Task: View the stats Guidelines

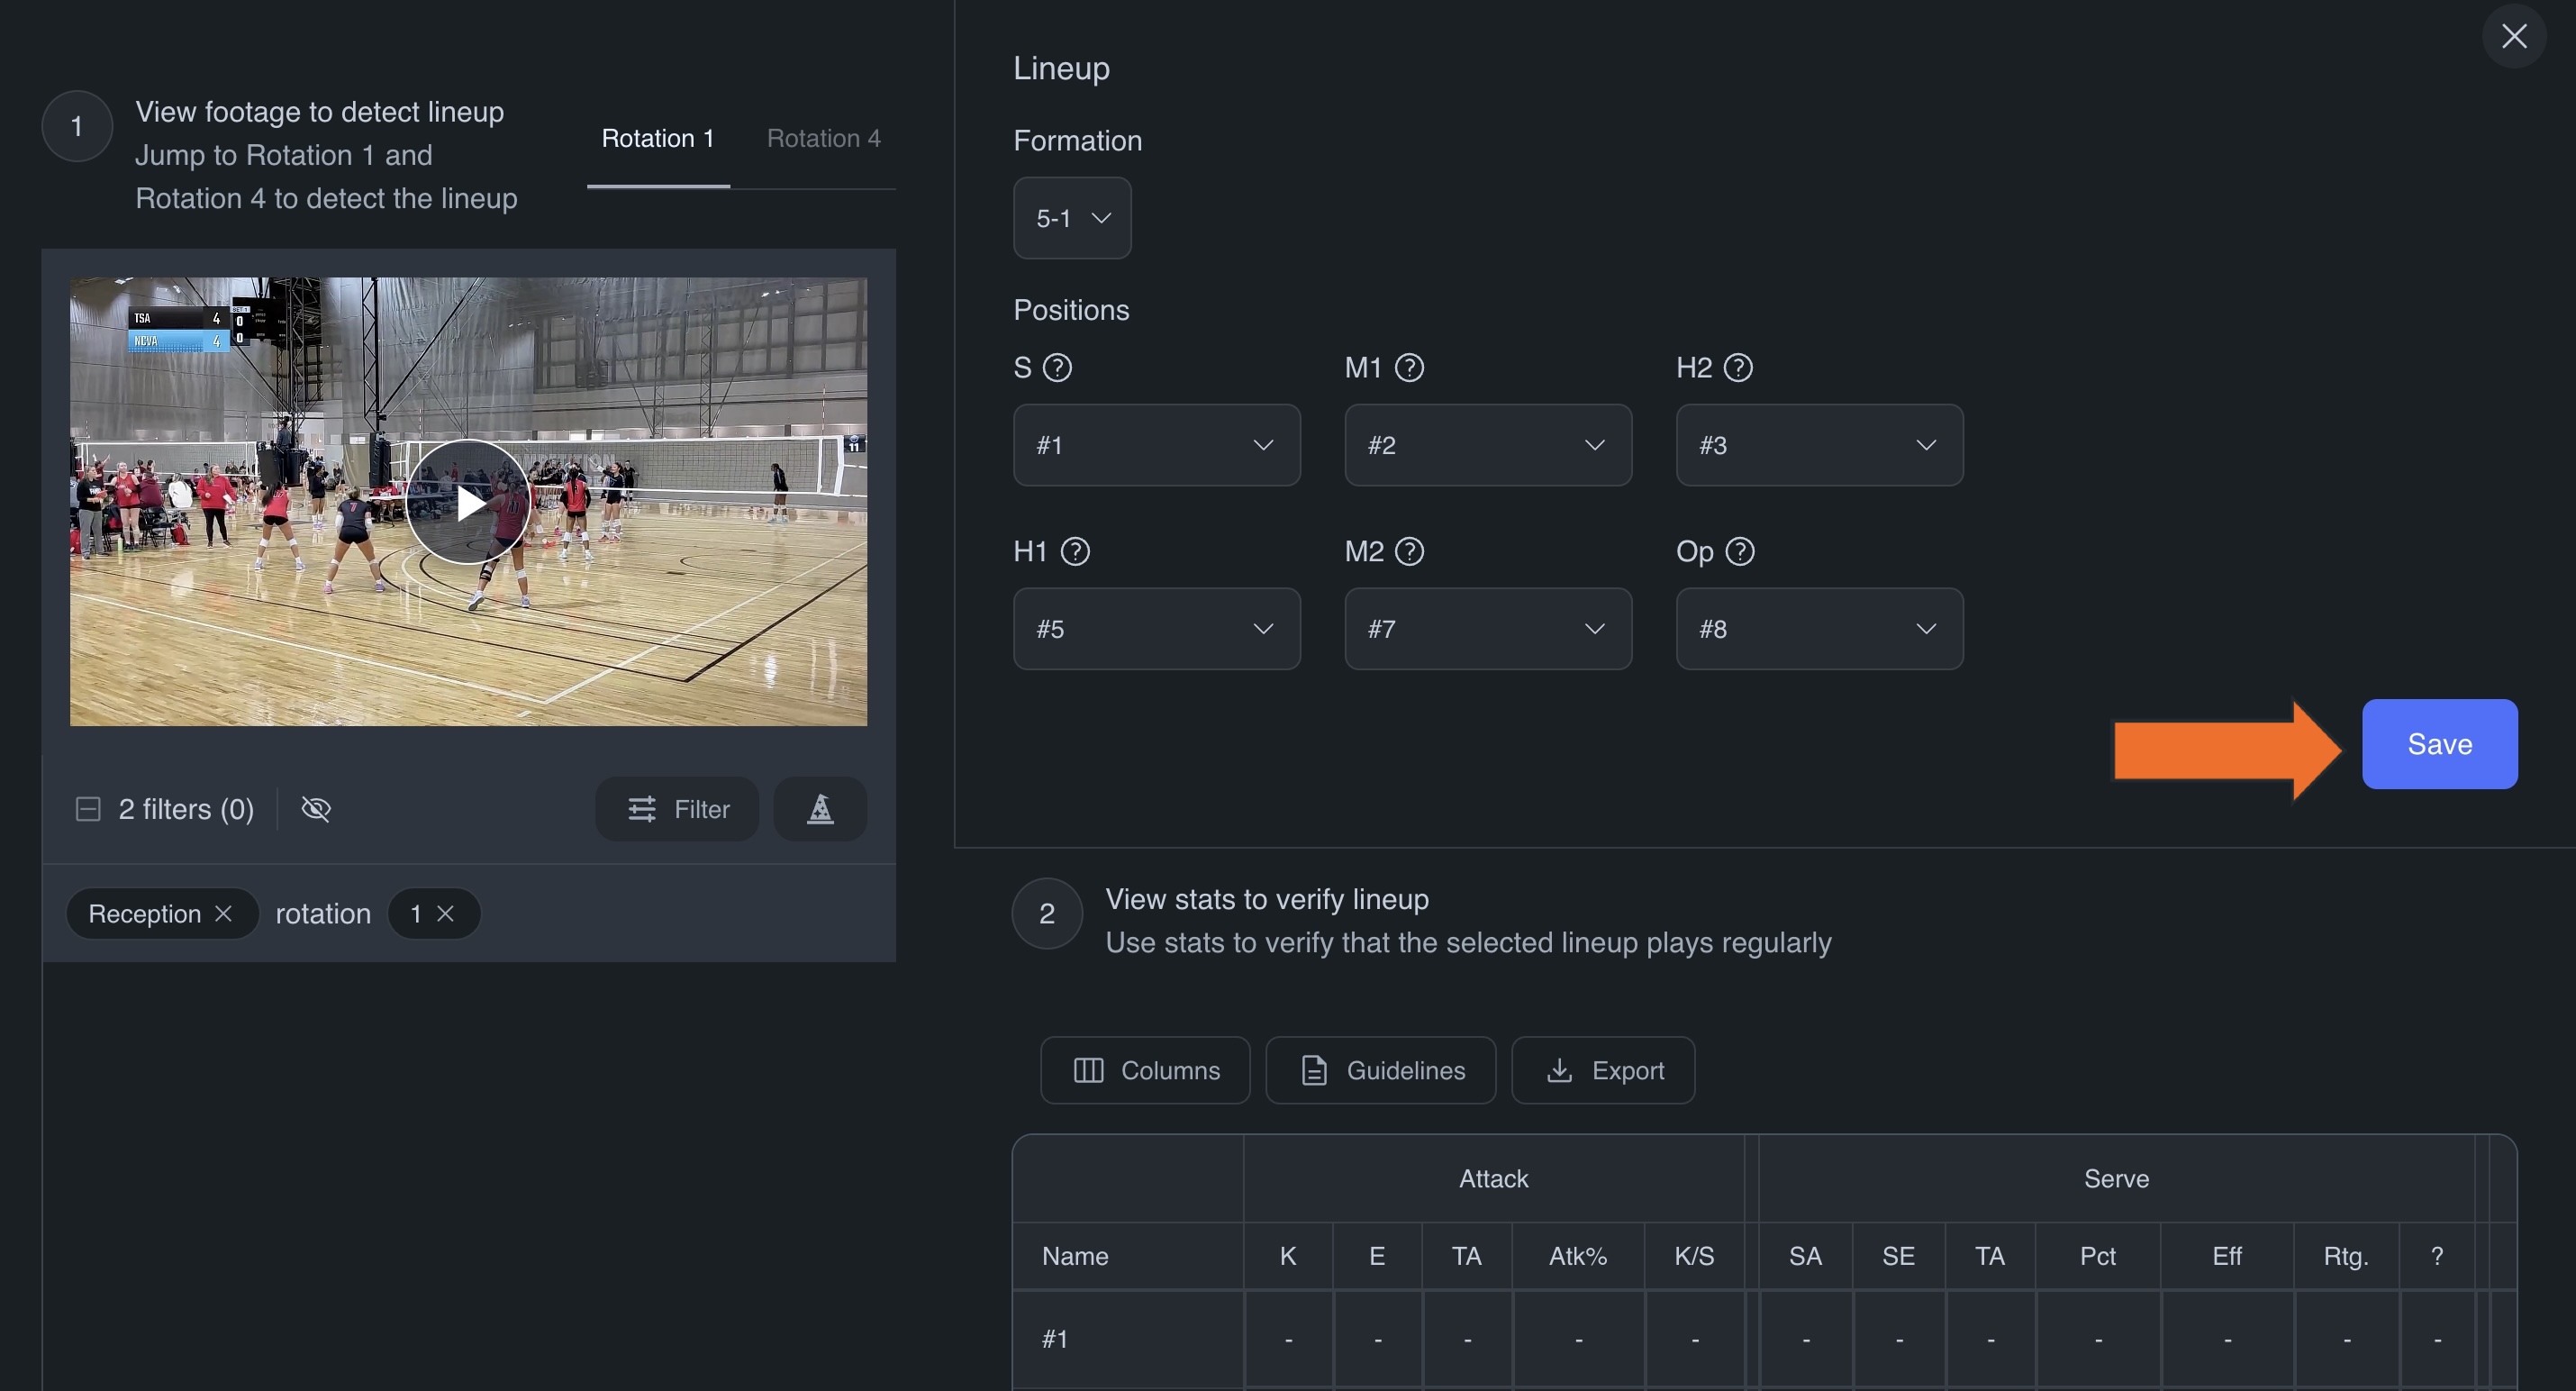Action: [1380, 1070]
